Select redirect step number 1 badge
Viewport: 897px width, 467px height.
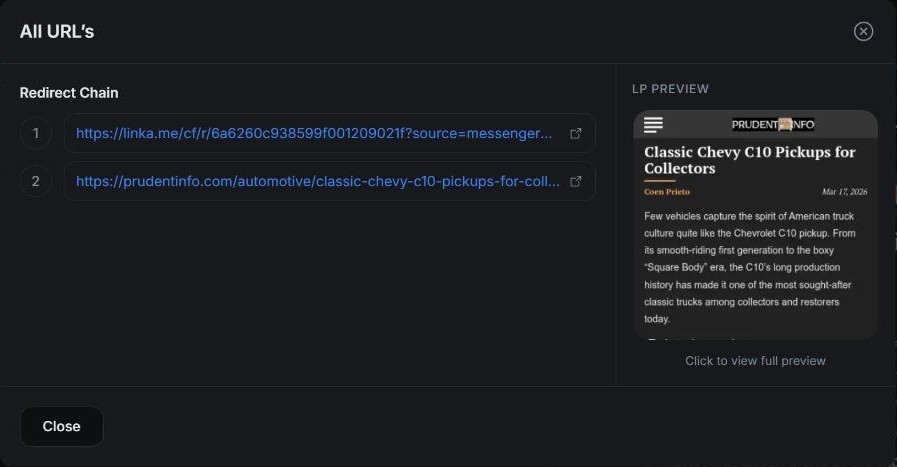tap(35, 133)
